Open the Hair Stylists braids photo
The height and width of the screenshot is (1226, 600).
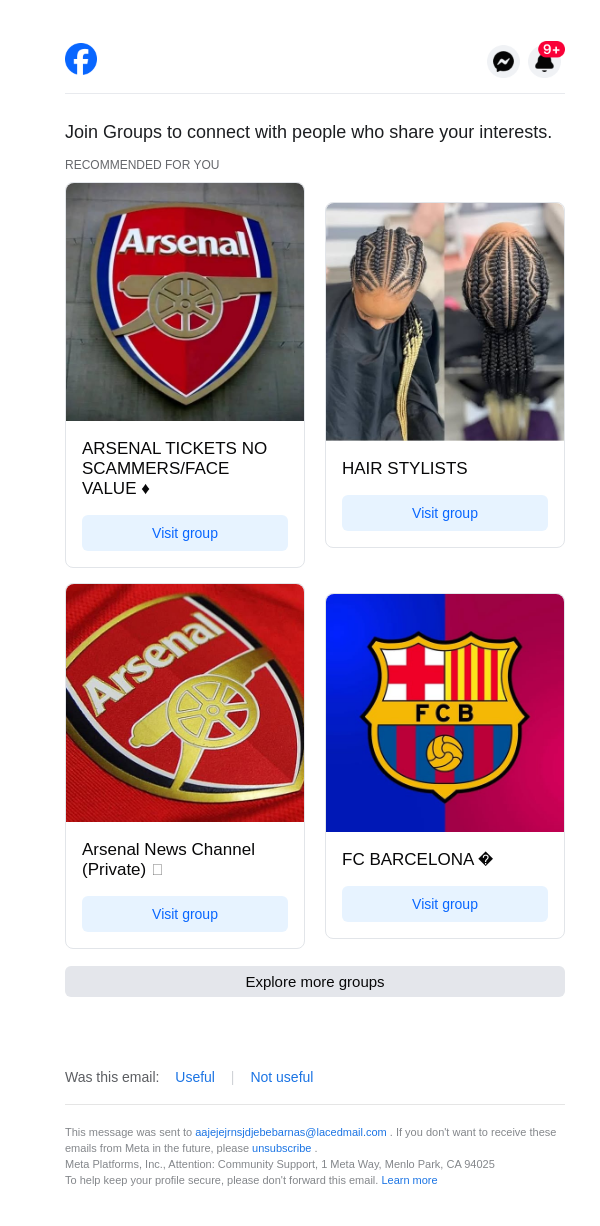point(445,322)
